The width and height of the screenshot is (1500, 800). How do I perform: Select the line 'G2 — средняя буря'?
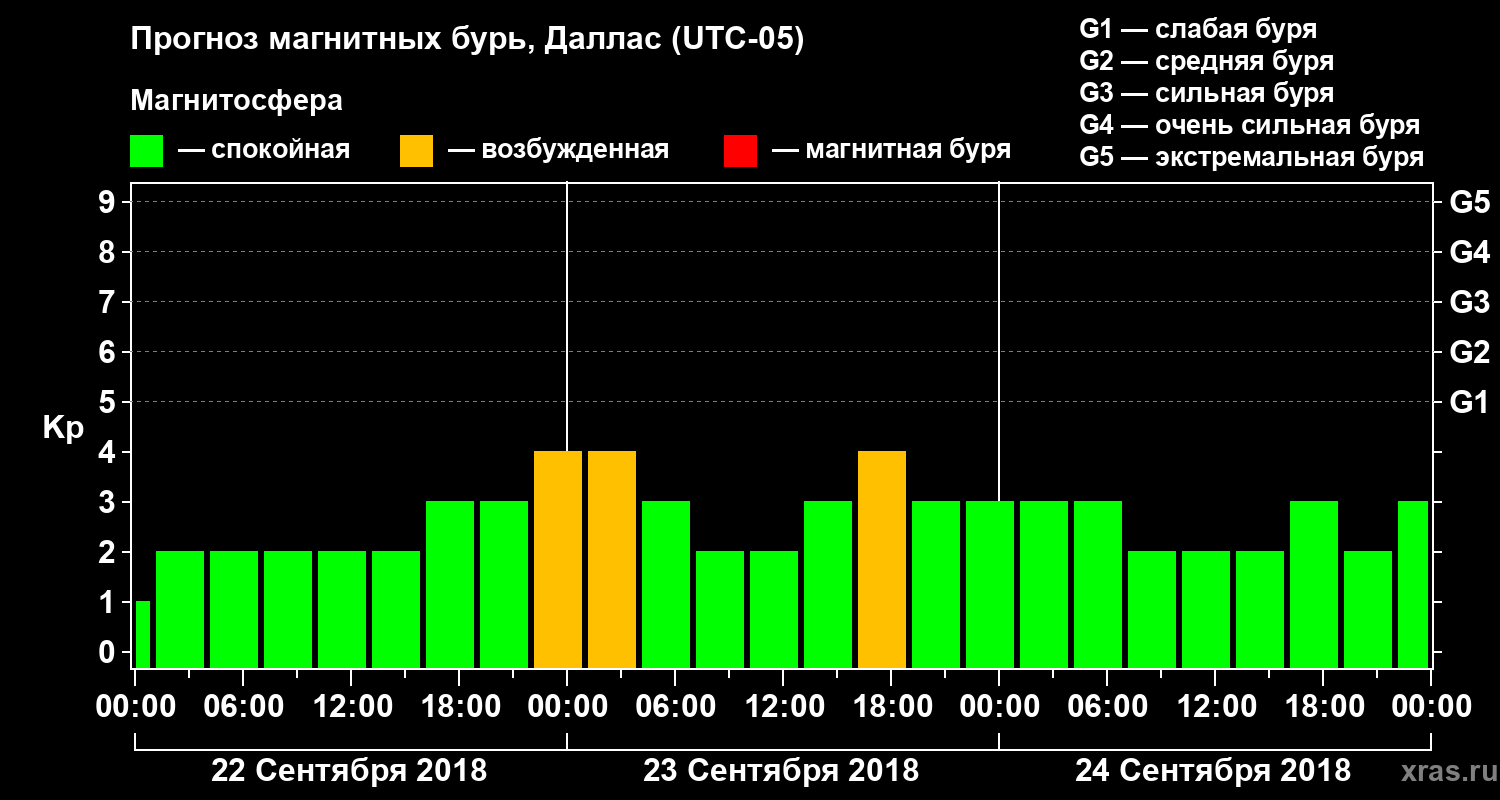[x=1206, y=61]
